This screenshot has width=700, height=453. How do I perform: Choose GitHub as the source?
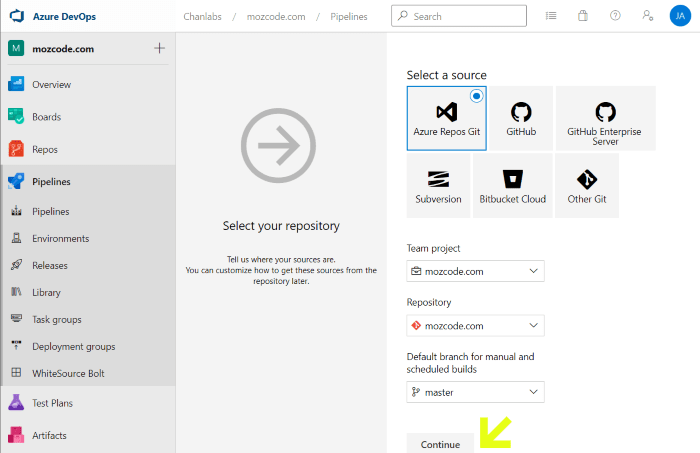(520, 118)
